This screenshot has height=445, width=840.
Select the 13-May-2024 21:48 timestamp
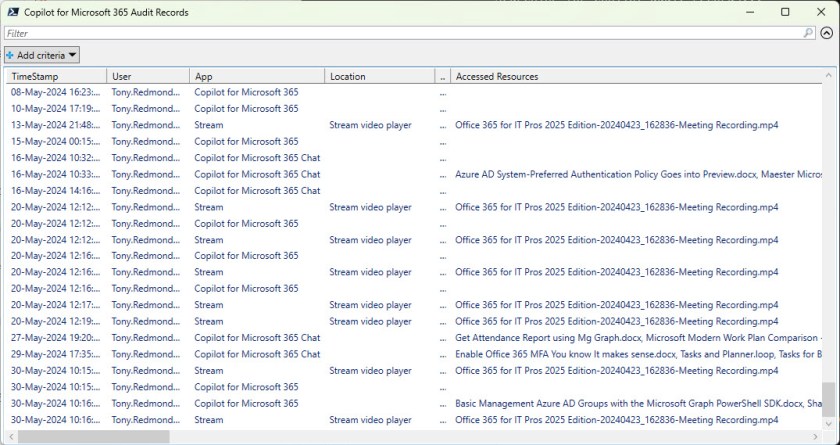click(x=56, y=125)
